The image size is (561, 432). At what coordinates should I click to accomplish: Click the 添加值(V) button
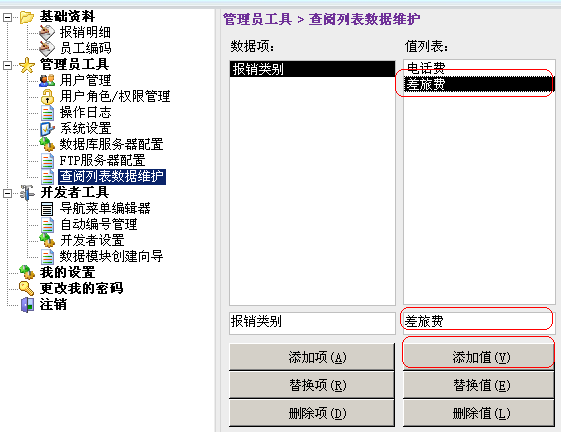tap(479, 357)
